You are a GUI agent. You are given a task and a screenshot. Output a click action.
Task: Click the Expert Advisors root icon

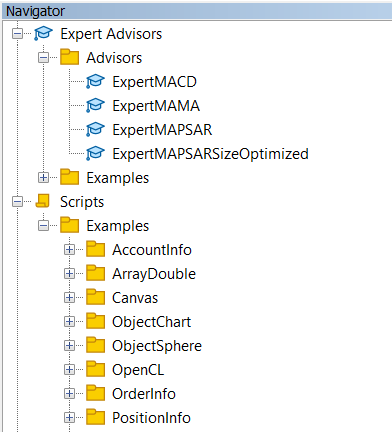43,34
